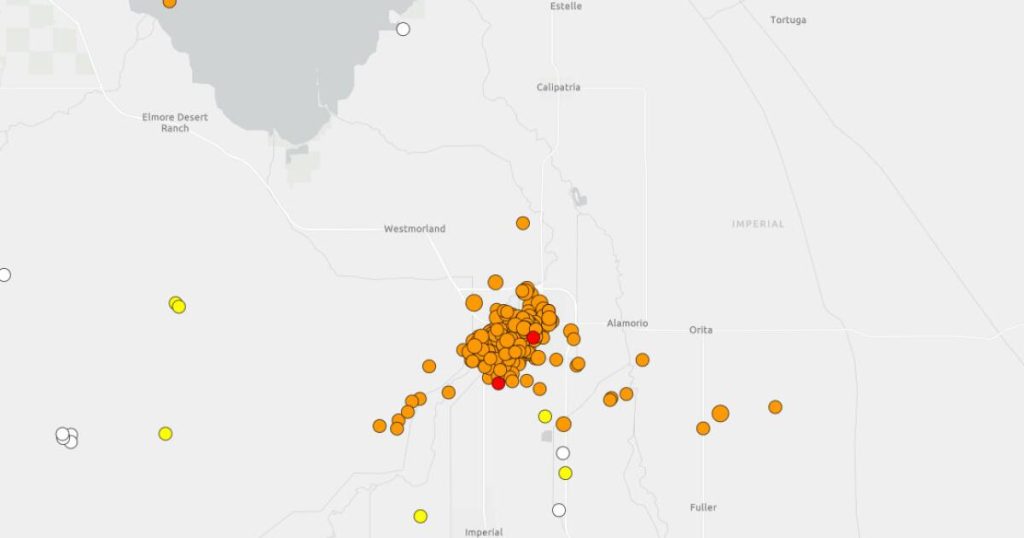Select the yellow marker between the two white markers

(x=566, y=473)
